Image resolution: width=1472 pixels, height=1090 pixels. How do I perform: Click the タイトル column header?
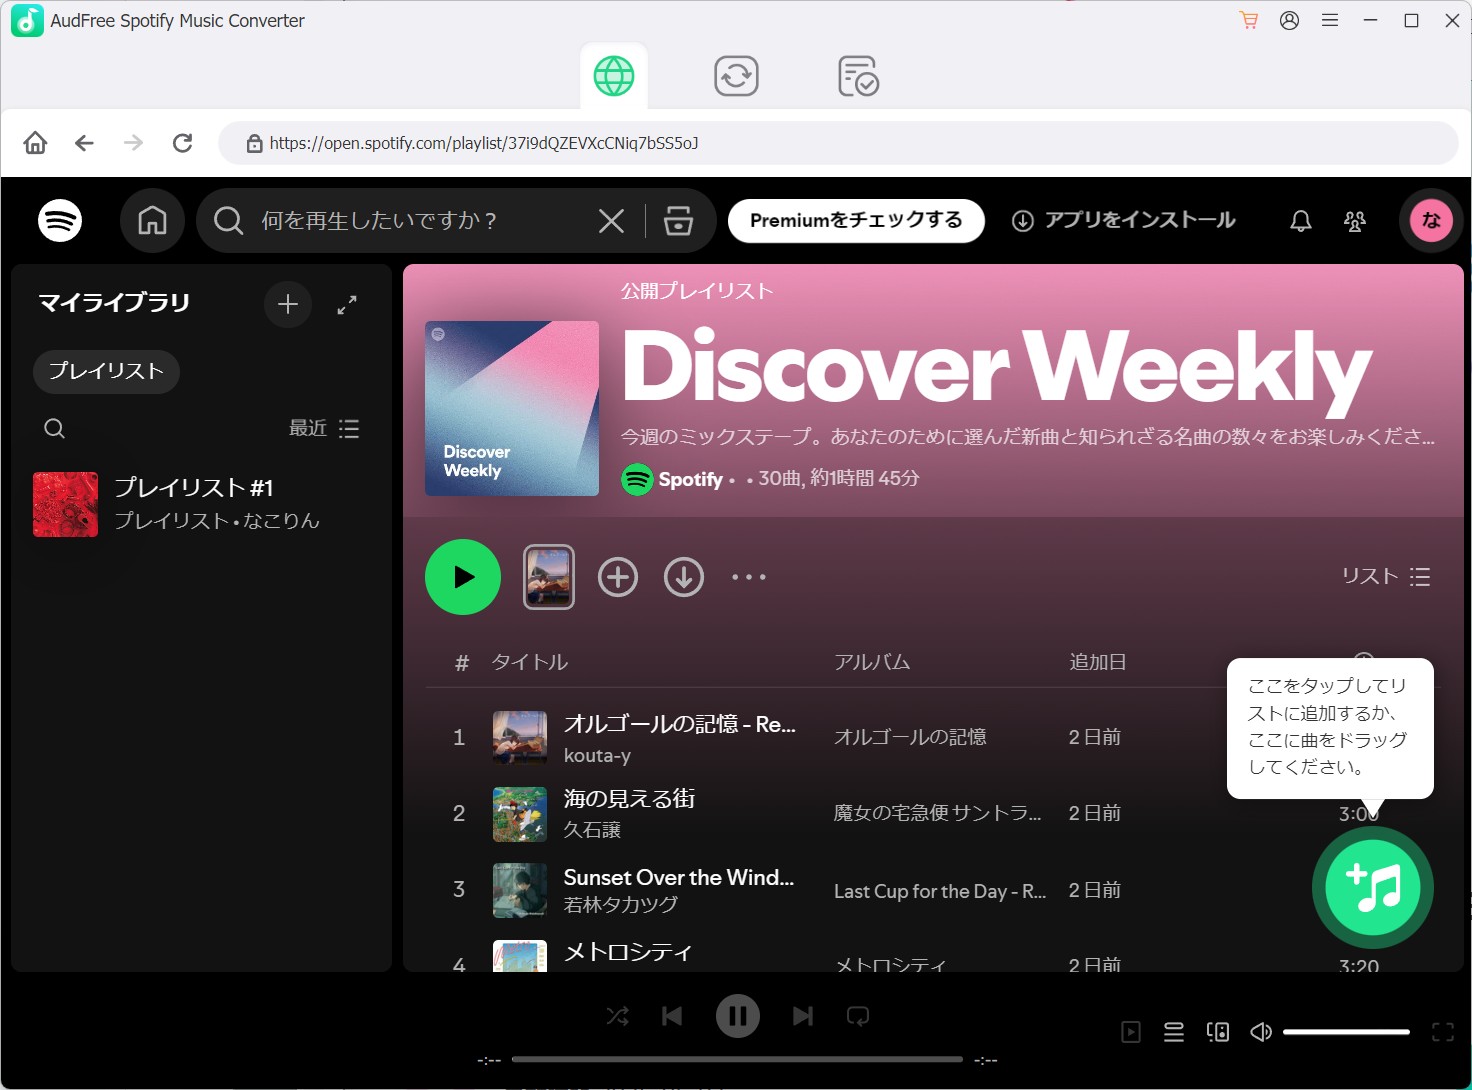point(529,662)
